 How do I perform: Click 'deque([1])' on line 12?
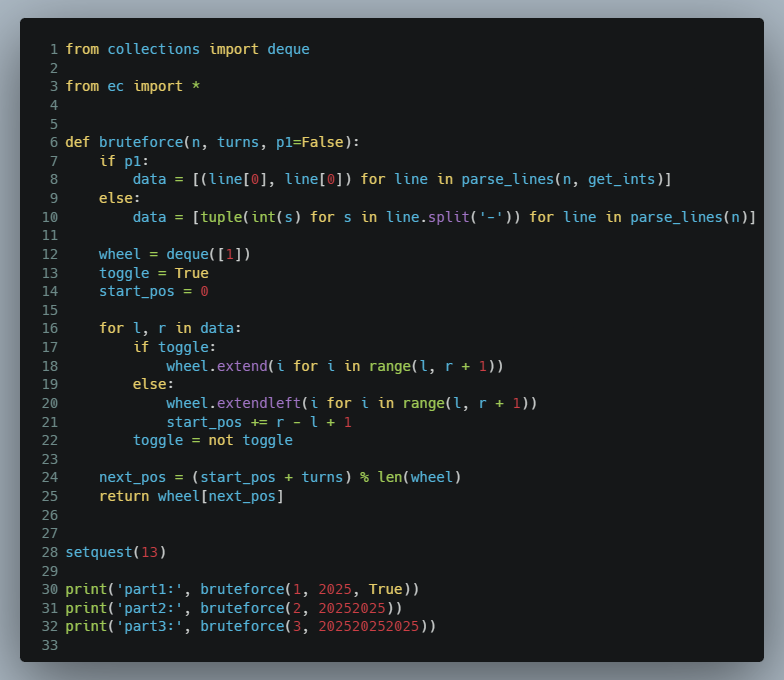(x=208, y=254)
